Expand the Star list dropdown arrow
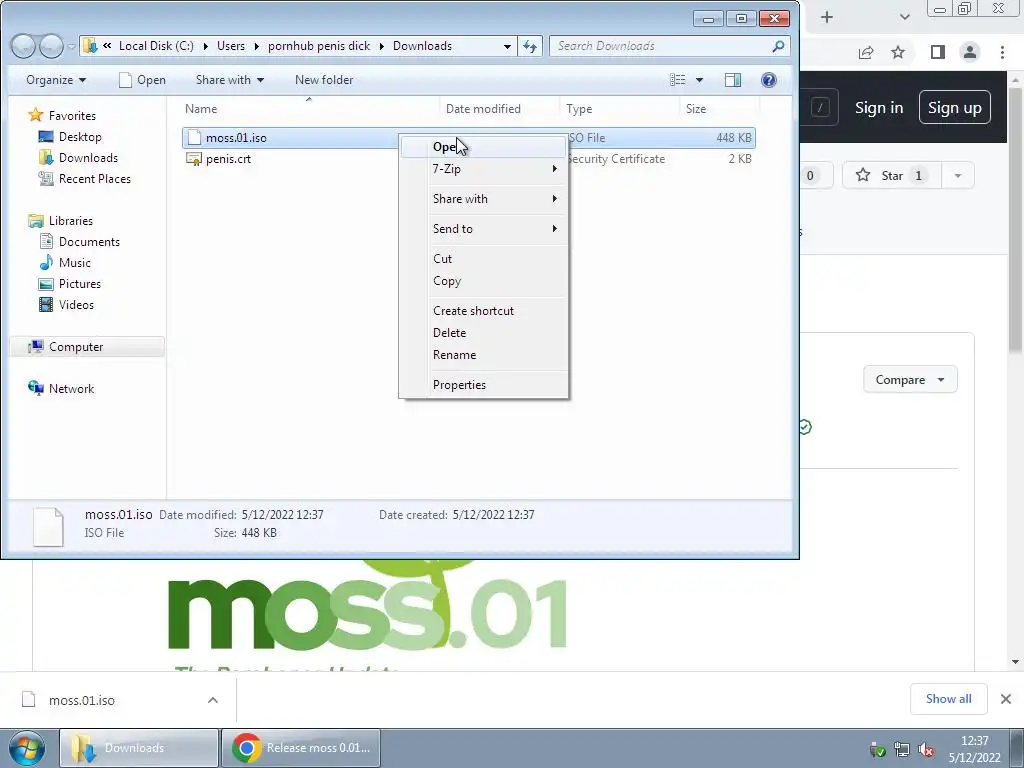 tap(957, 175)
